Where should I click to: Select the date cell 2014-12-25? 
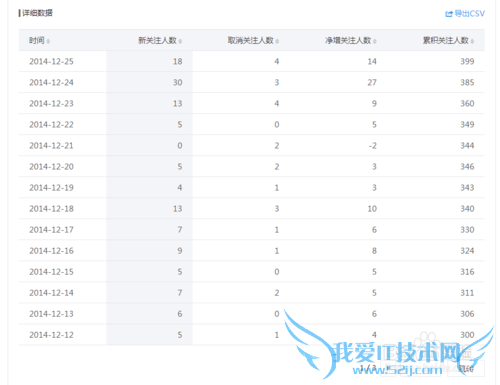51,62
